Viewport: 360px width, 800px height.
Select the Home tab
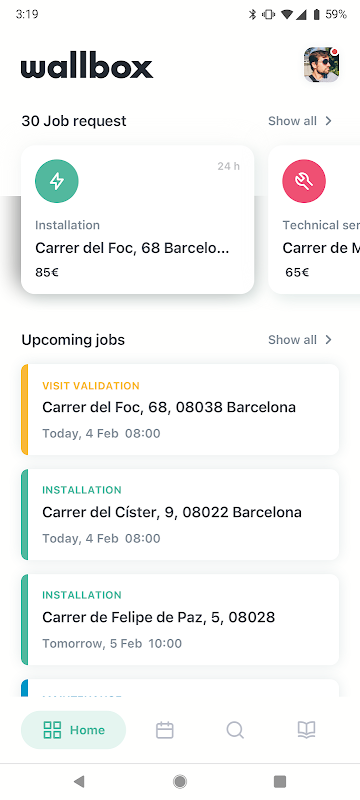point(73,730)
